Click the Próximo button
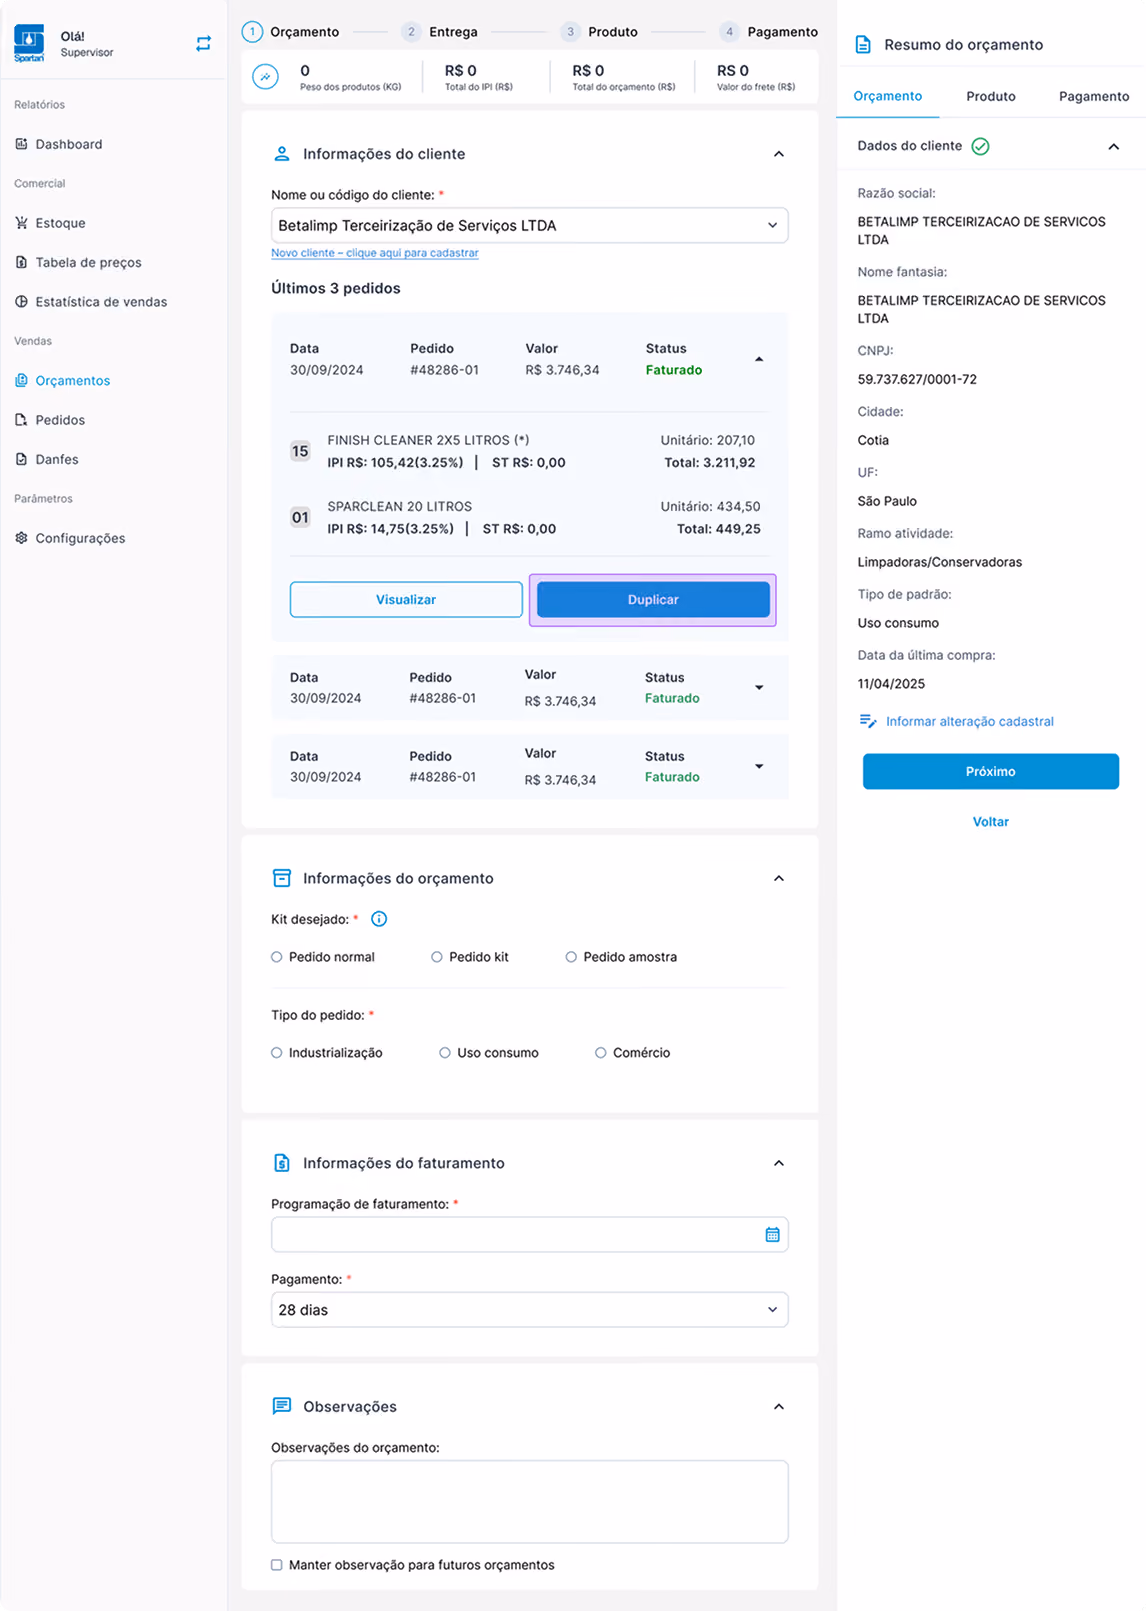 (991, 772)
